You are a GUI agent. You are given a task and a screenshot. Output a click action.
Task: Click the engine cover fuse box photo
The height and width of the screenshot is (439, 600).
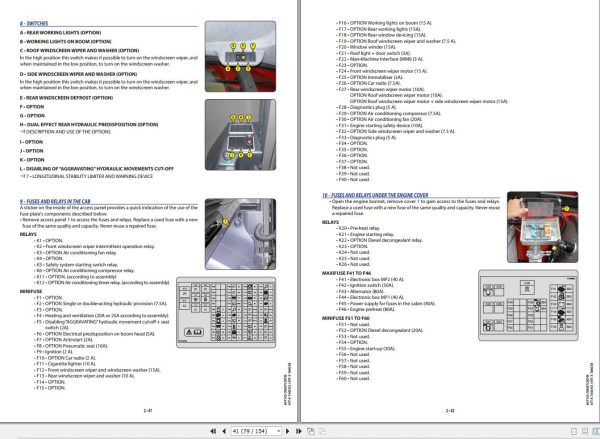click(x=543, y=227)
